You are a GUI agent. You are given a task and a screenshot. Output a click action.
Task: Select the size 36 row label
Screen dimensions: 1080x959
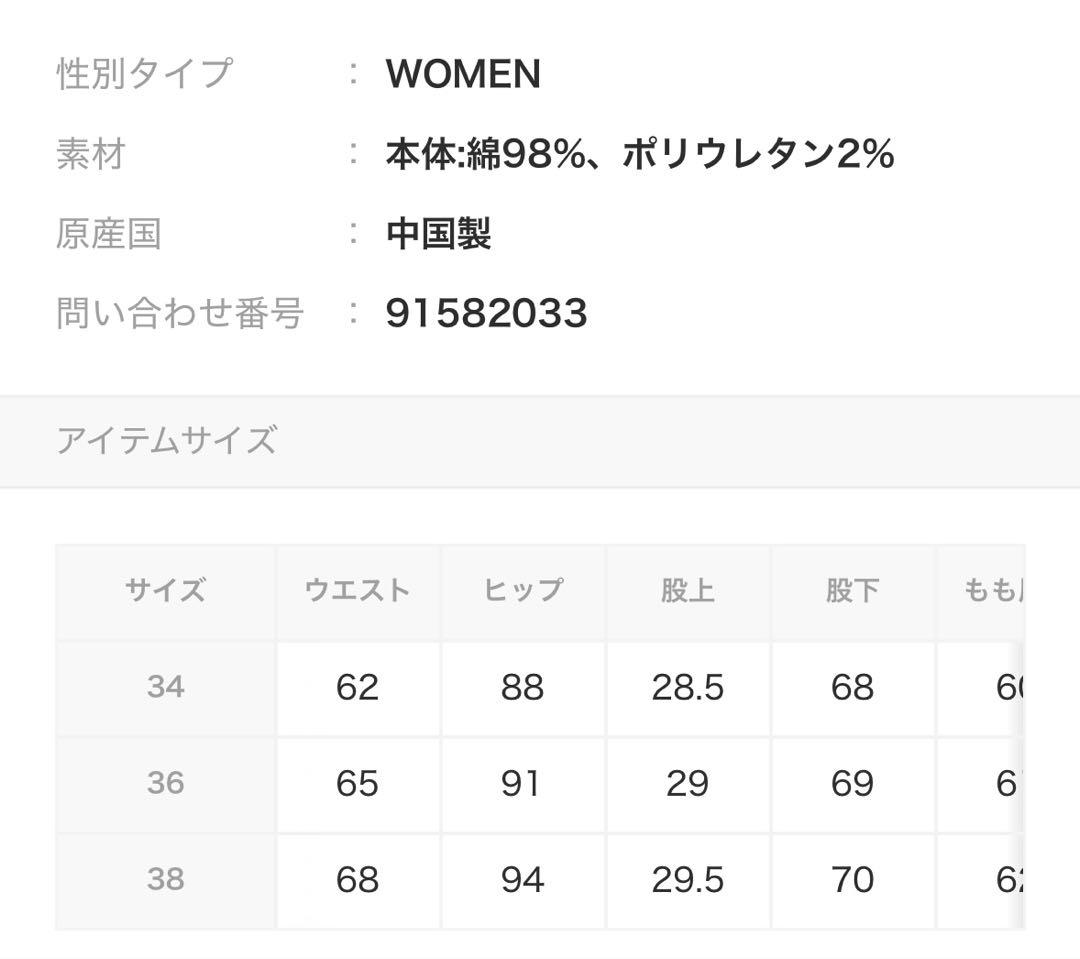(x=165, y=783)
